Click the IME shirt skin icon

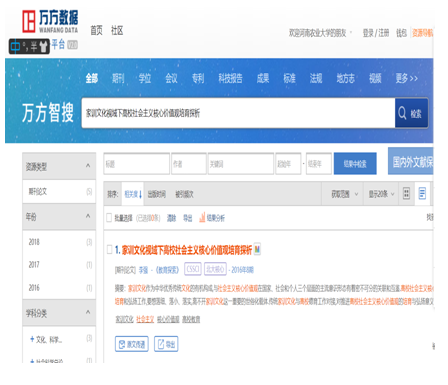(44, 46)
